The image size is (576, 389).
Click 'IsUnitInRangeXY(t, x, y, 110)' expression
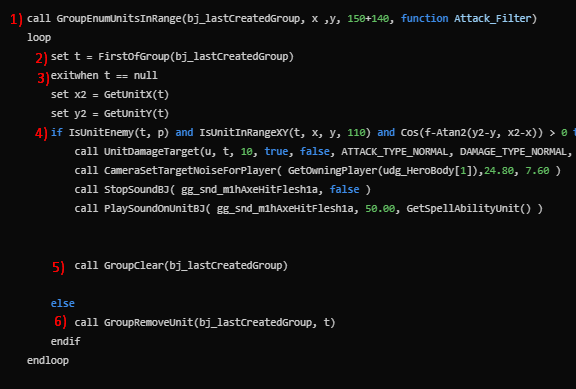point(285,133)
